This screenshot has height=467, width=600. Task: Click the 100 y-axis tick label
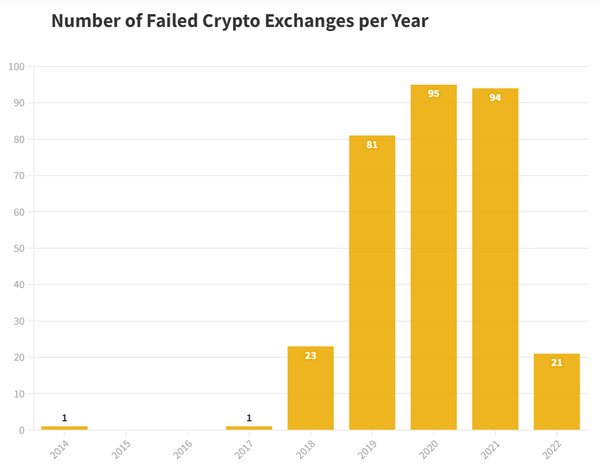16,67
